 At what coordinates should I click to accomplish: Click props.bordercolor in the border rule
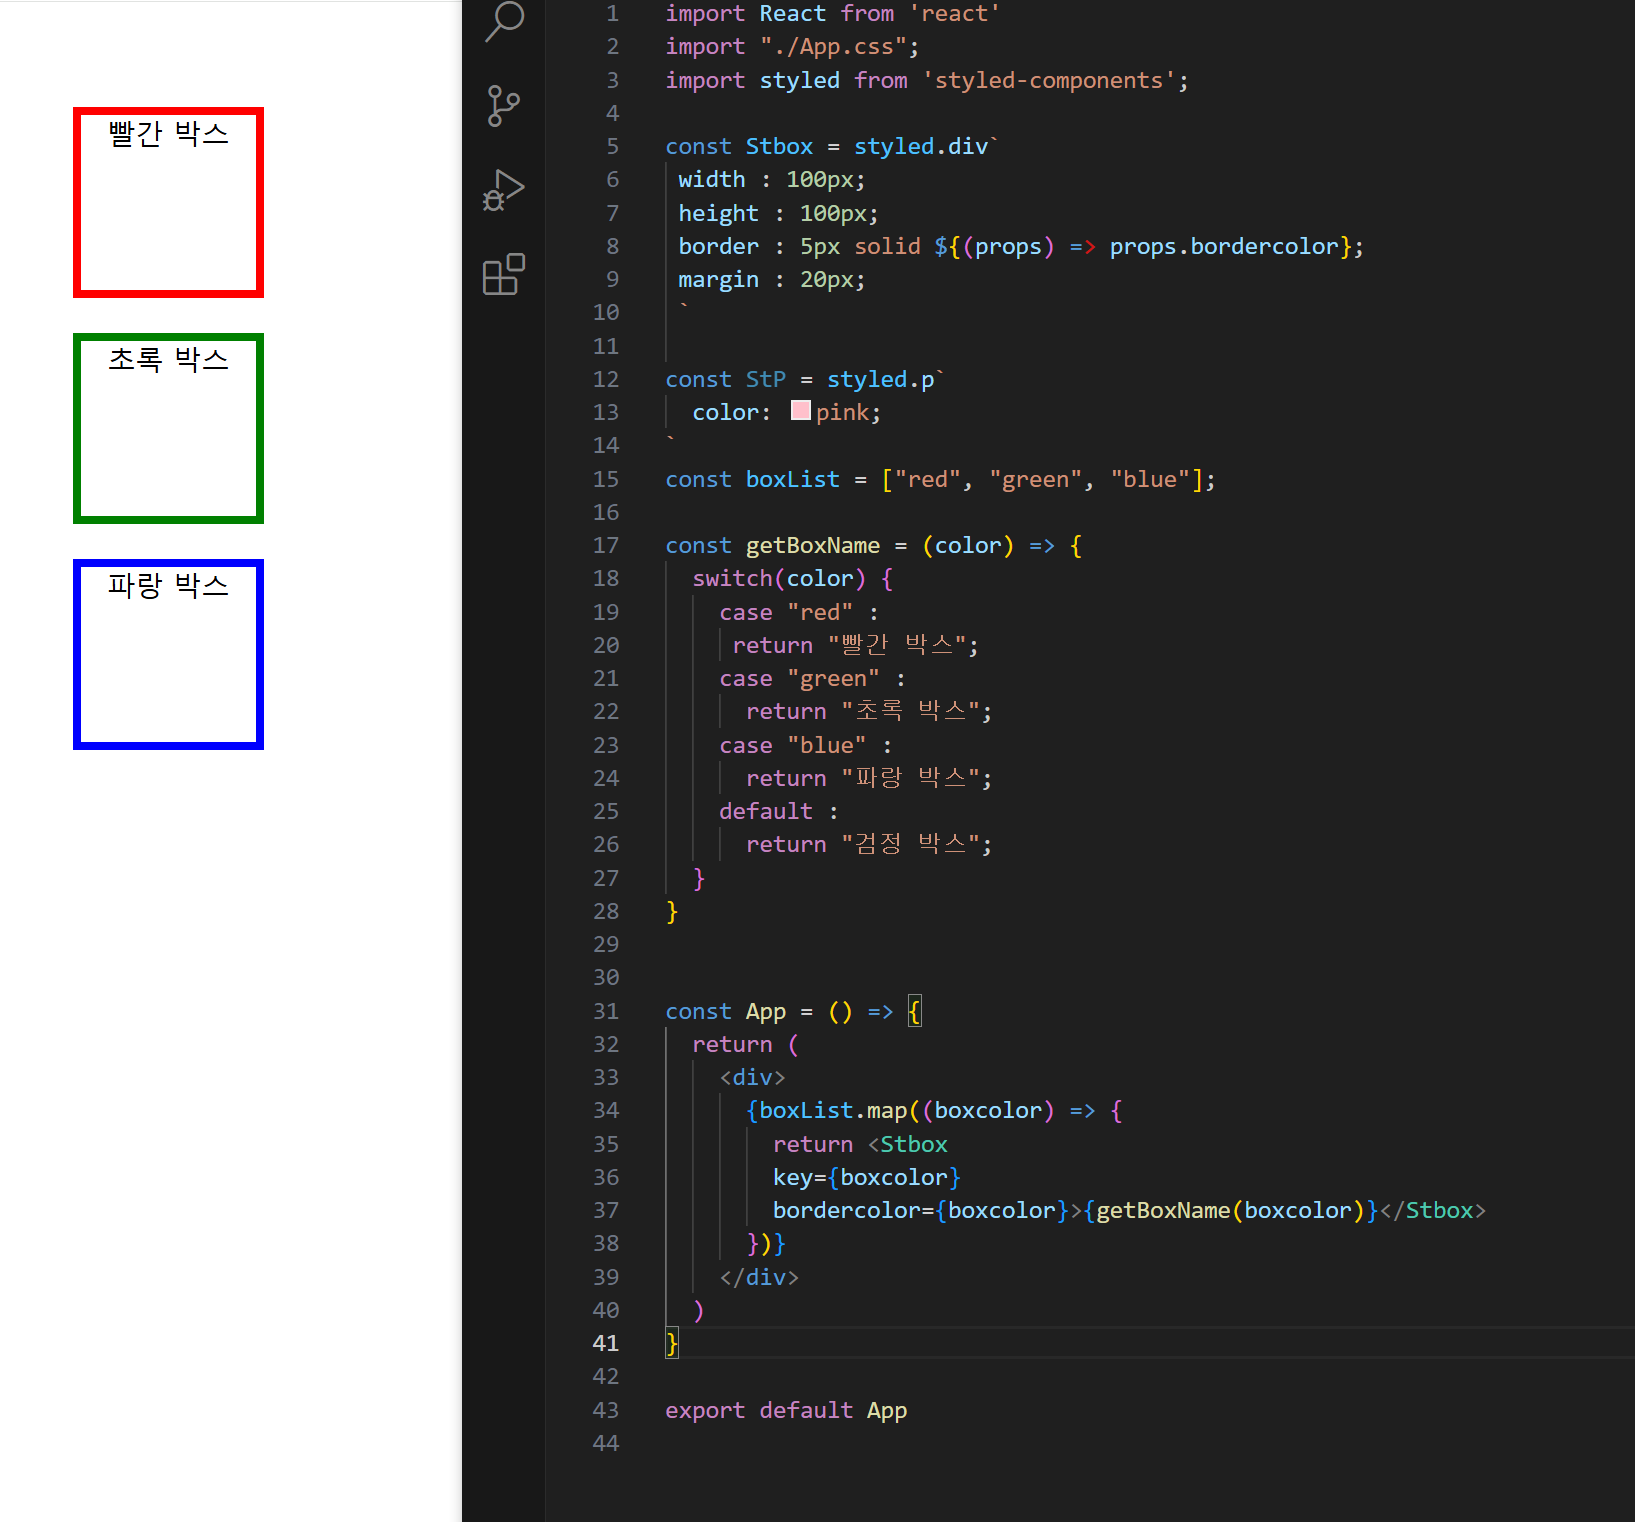[1223, 246]
